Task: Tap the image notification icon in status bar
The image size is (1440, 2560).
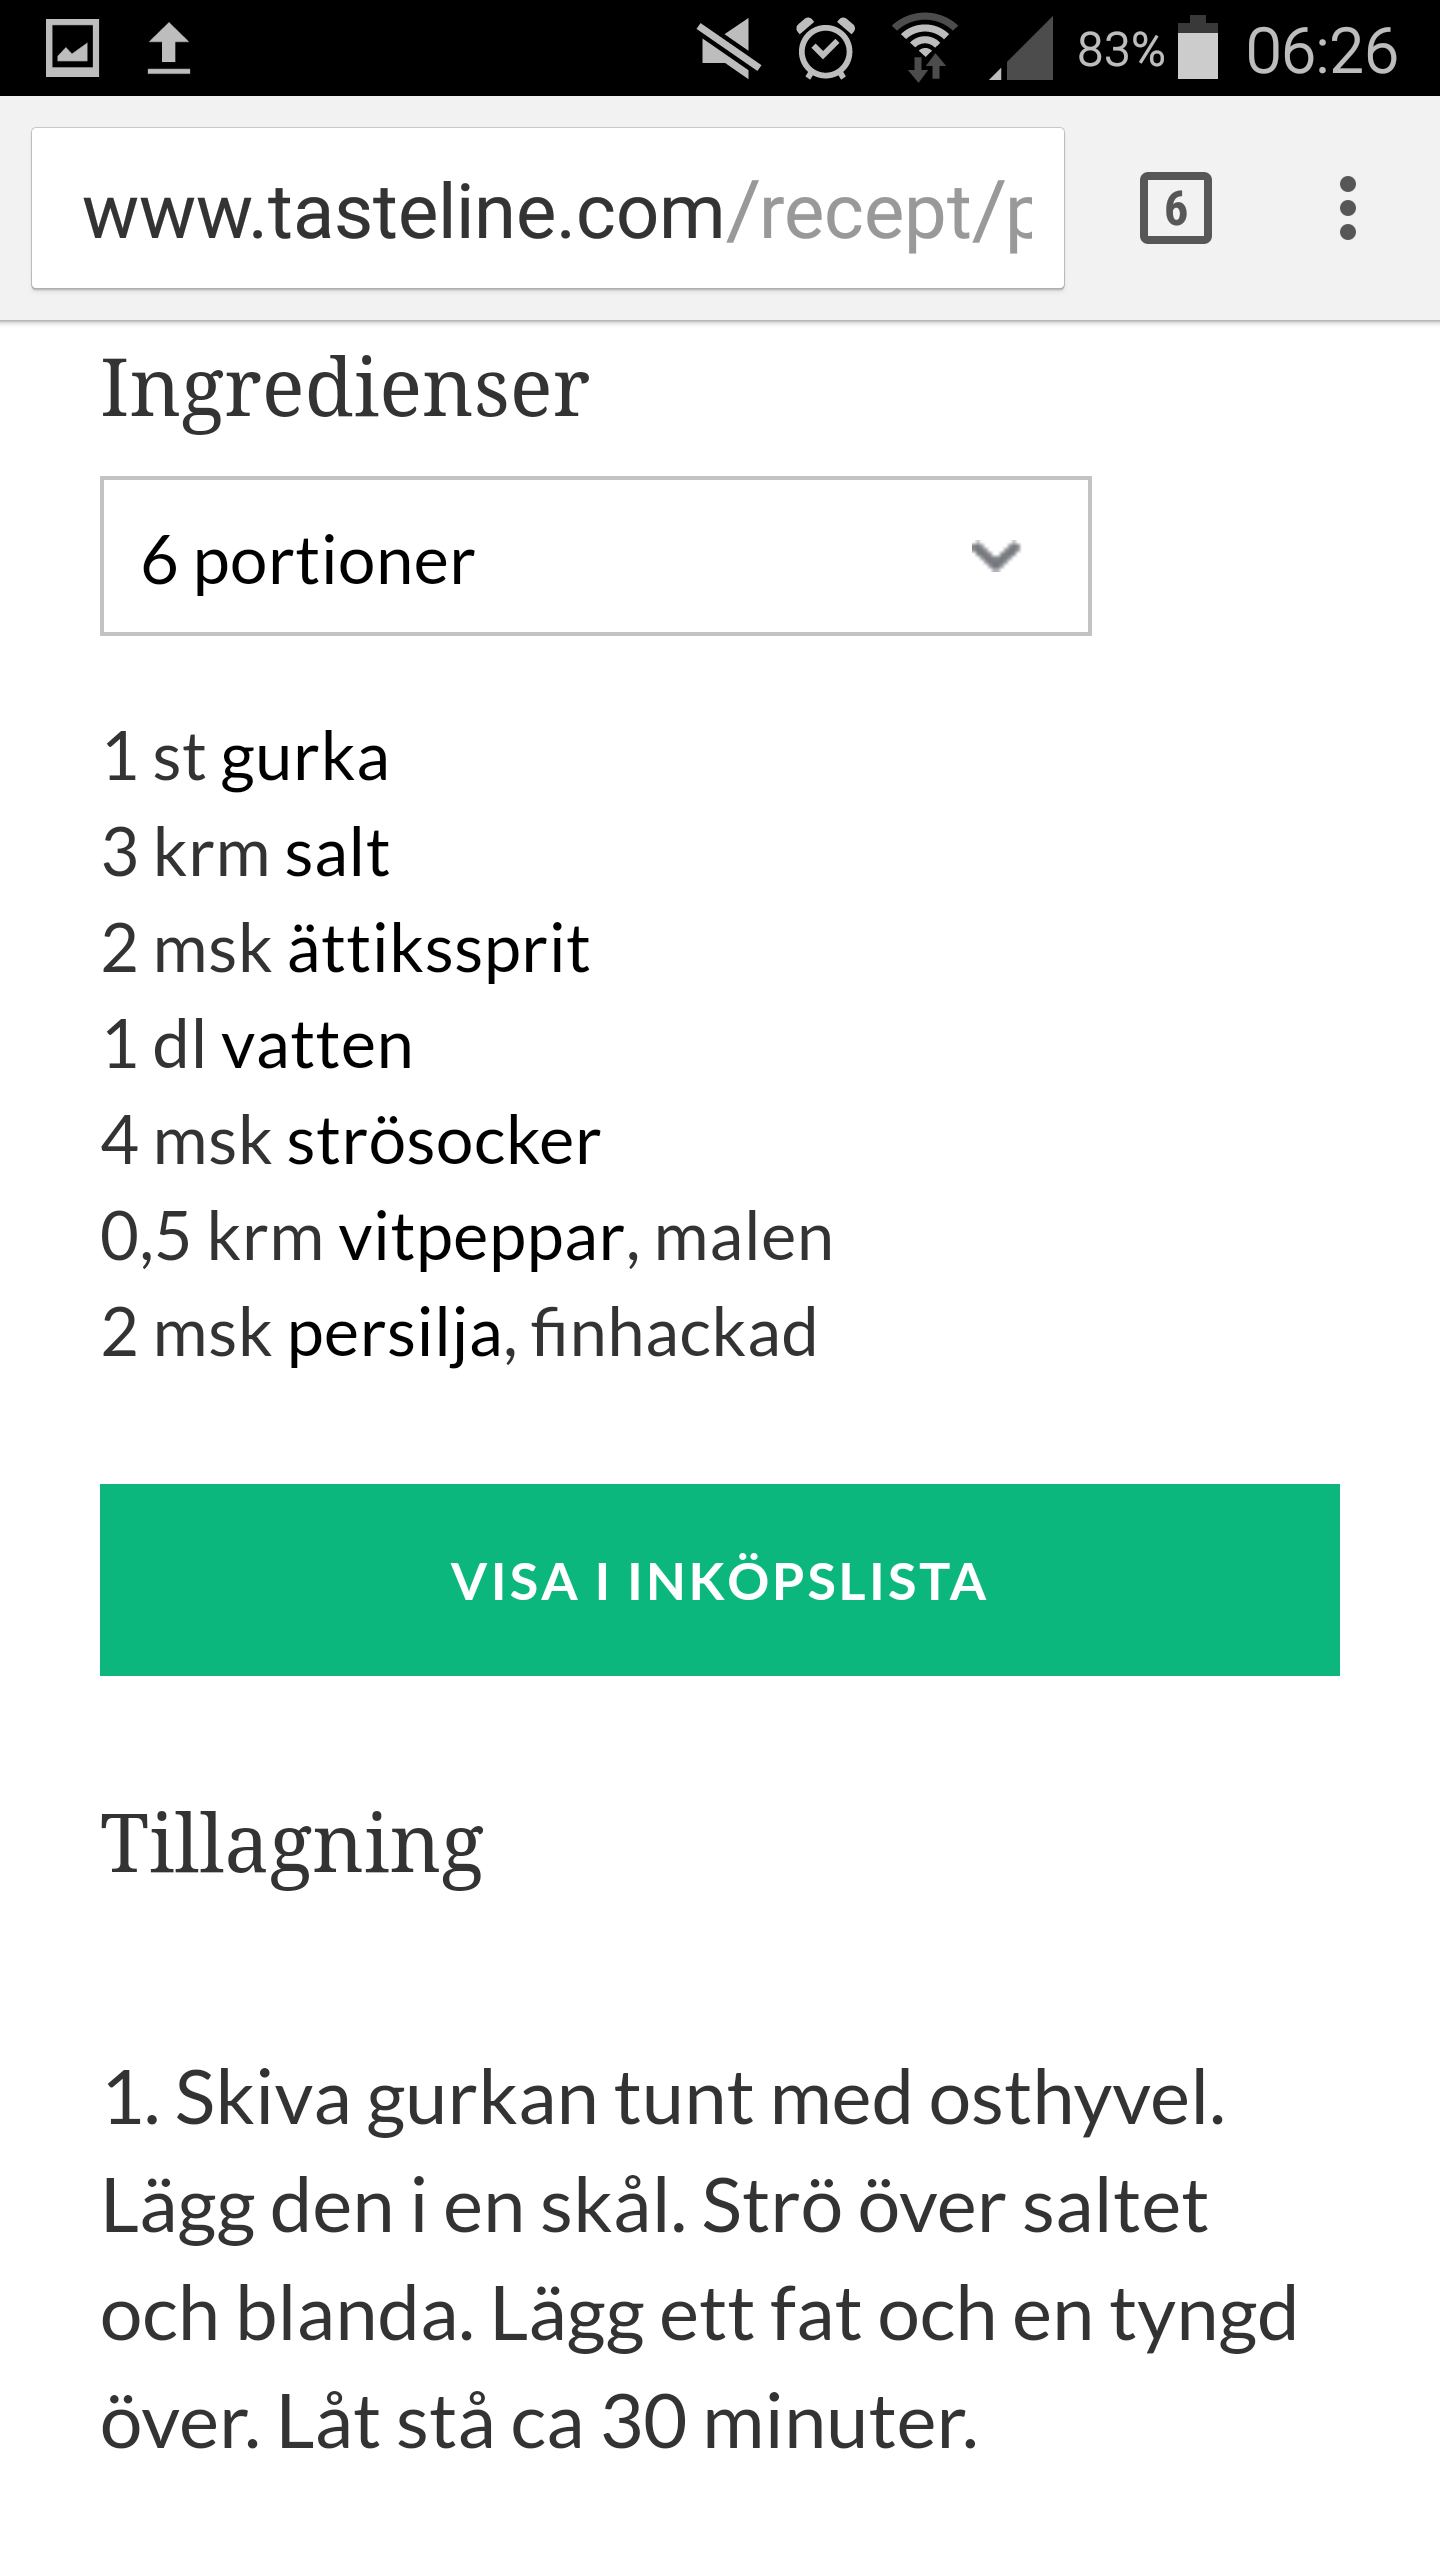Action: [x=73, y=48]
